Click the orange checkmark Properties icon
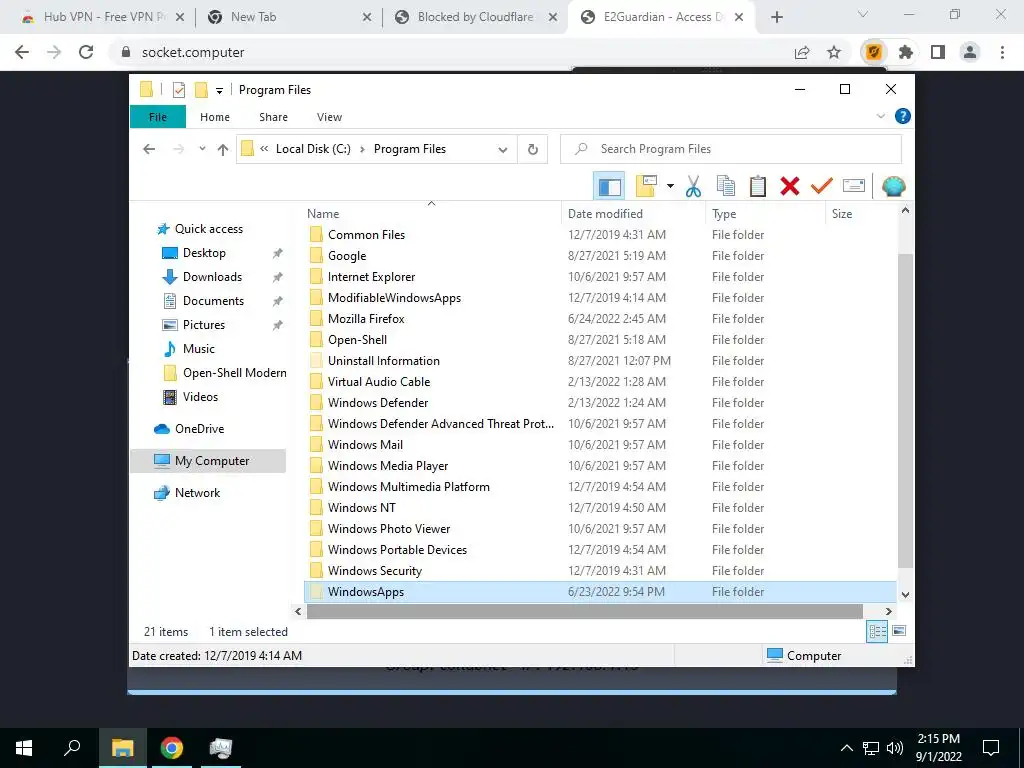 822,187
